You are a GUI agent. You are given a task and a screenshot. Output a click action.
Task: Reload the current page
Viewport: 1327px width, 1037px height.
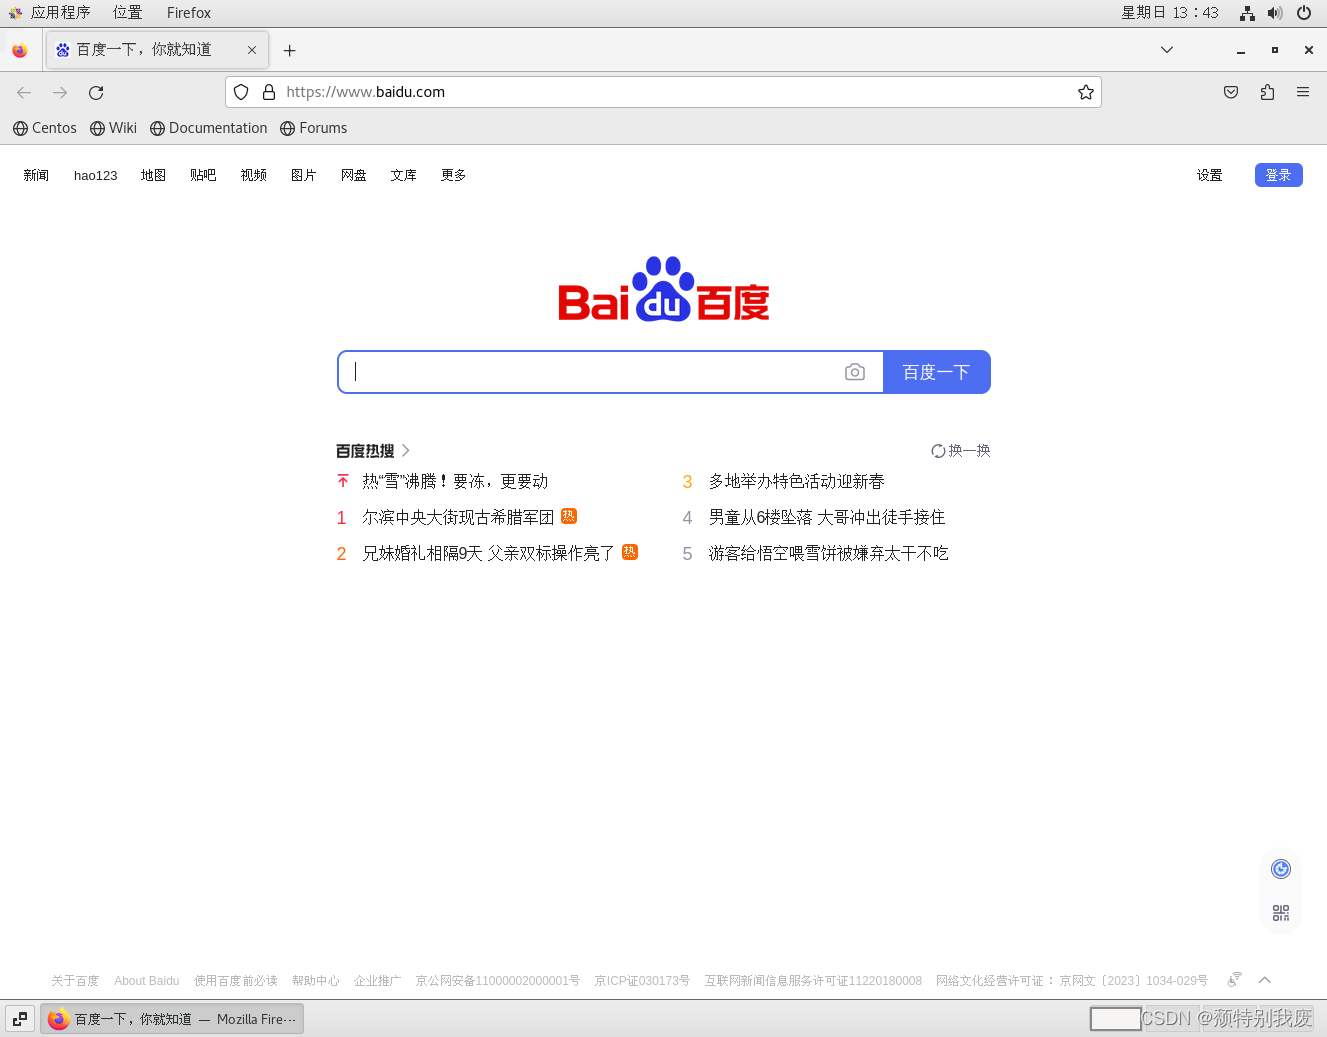coord(96,92)
